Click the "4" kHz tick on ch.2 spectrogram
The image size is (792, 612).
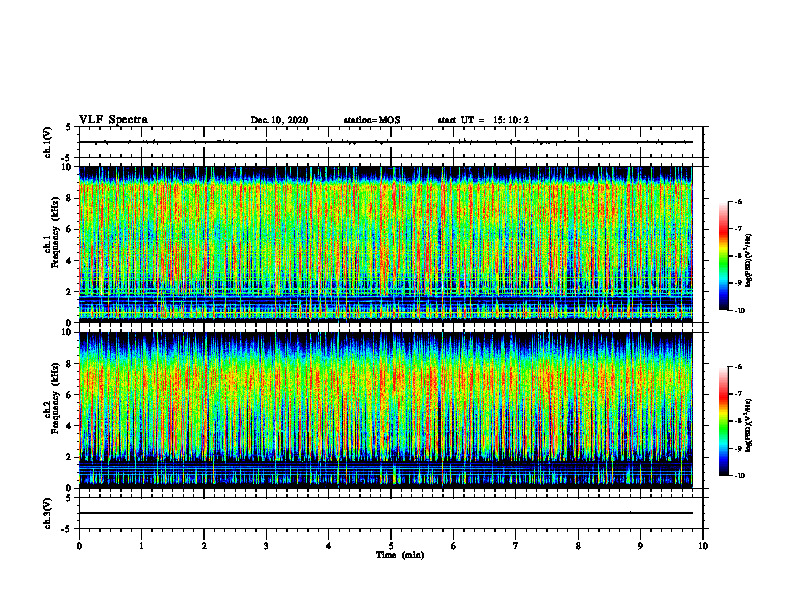[69, 426]
